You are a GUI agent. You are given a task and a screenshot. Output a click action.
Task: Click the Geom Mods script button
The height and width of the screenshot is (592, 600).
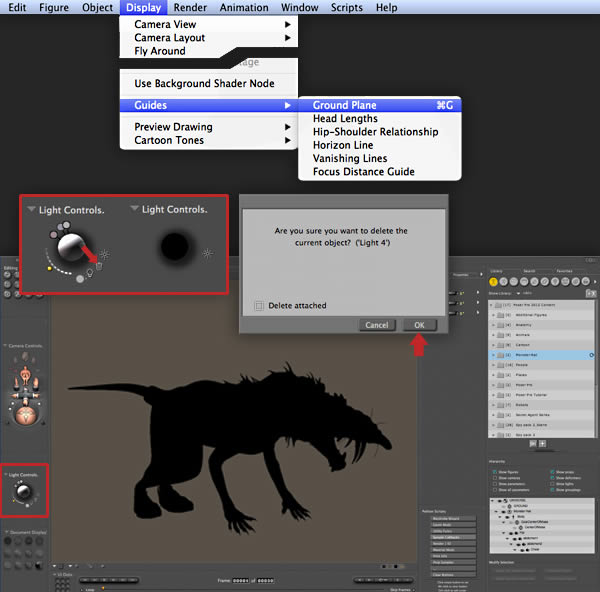(x=454, y=525)
